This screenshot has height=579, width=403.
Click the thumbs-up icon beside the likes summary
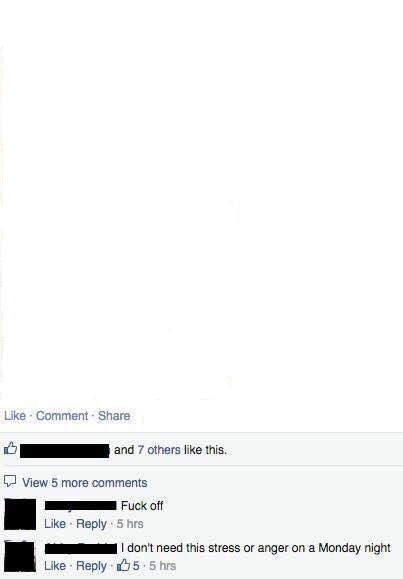[10, 448]
